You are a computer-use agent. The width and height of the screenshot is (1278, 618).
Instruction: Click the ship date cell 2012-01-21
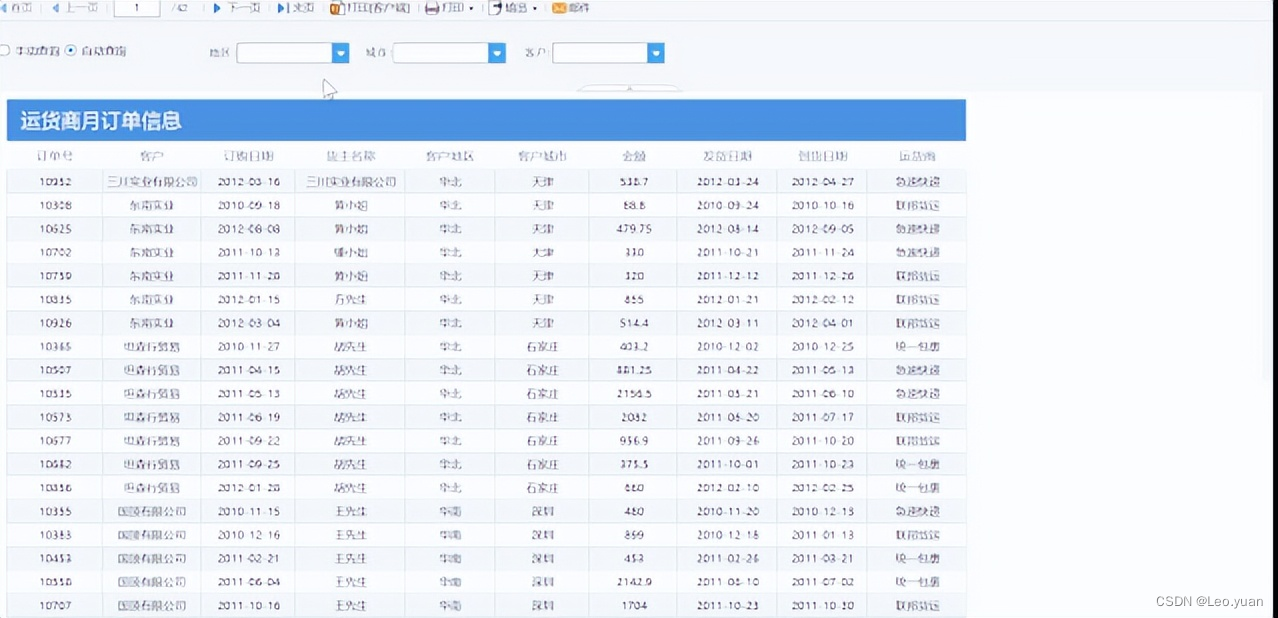(727, 299)
